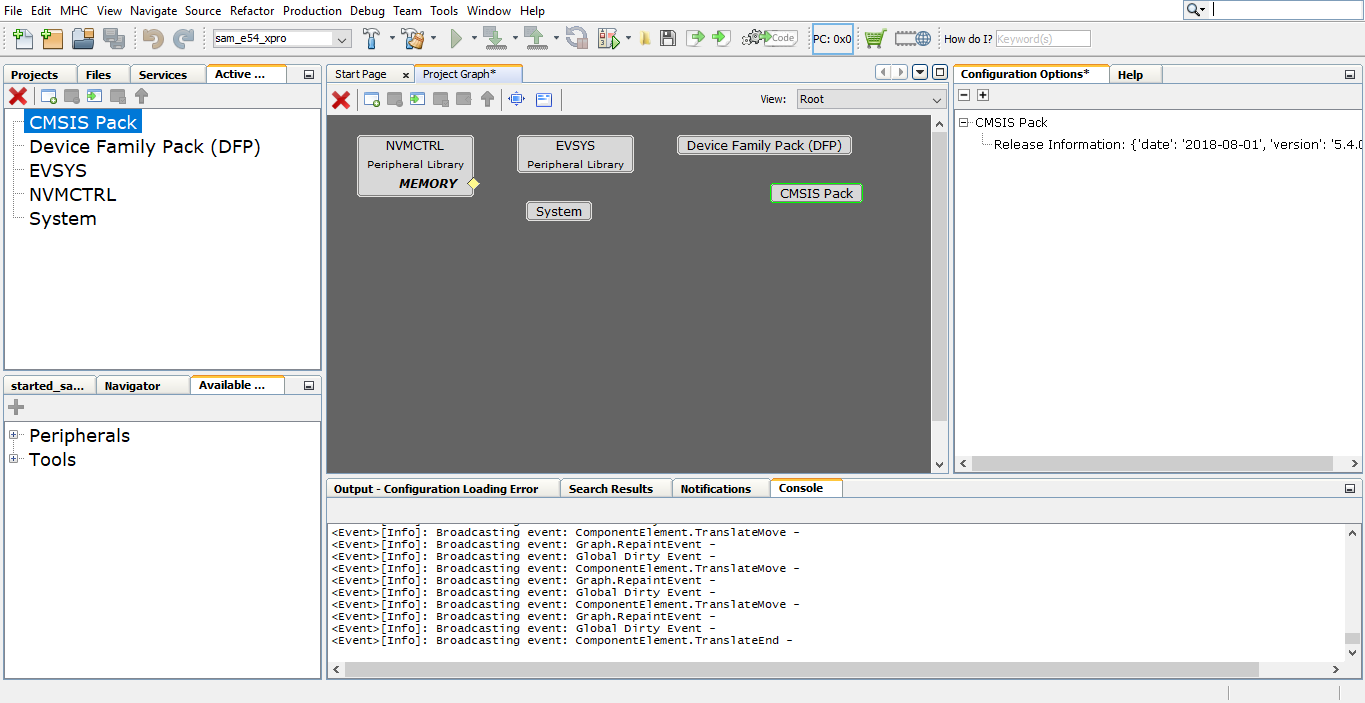Open the Embedded Store shopping cart

872,38
